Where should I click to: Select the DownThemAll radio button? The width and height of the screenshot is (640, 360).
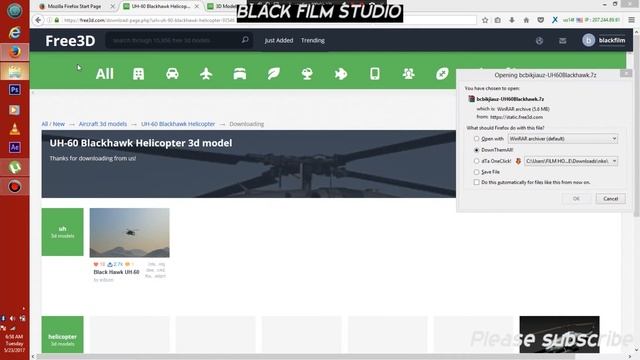[476, 150]
